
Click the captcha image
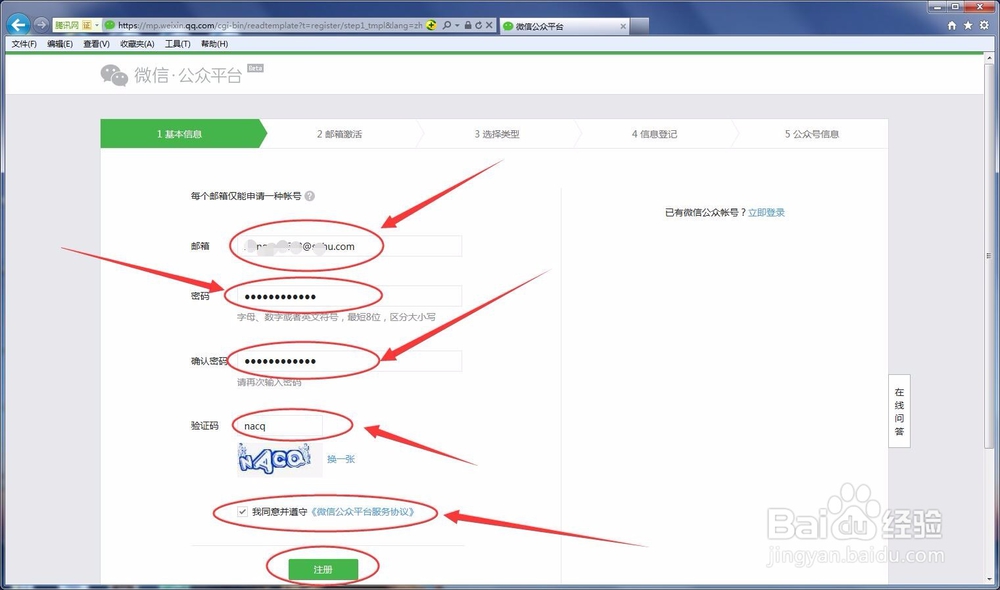tap(279, 459)
